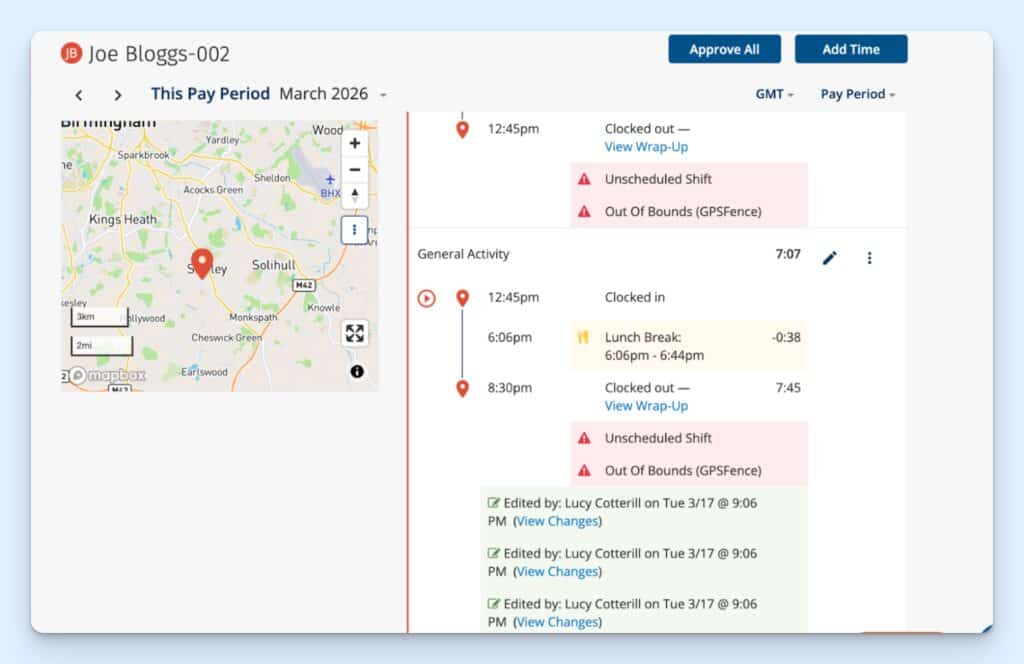Click the 12:45pm clock-in location pin
The width and height of the screenshot is (1024, 664).
click(462, 297)
